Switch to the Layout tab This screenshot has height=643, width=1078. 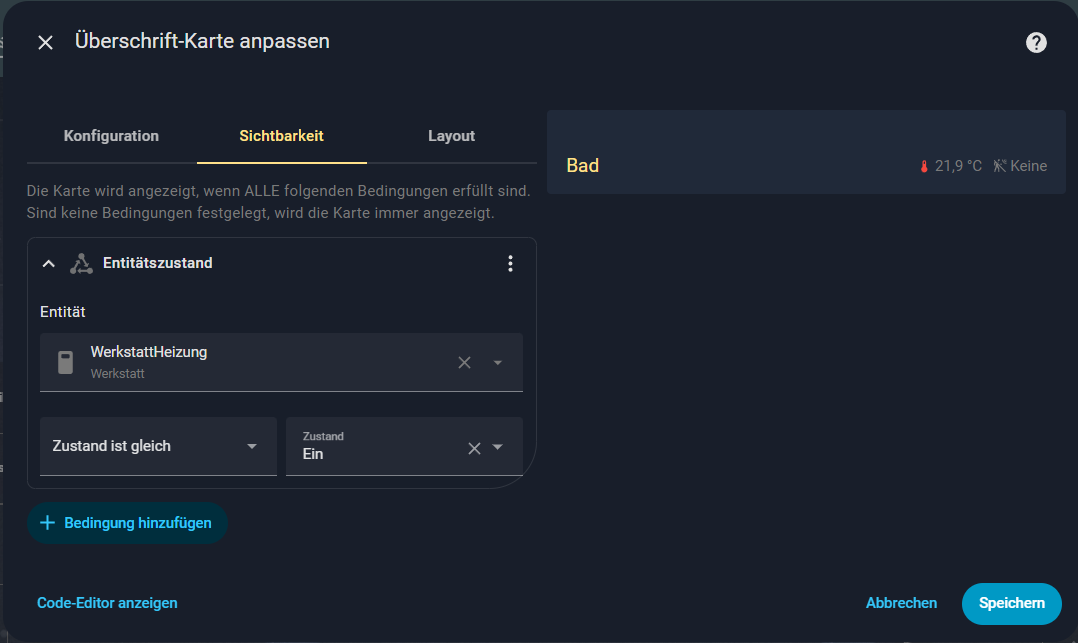[x=451, y=136]
